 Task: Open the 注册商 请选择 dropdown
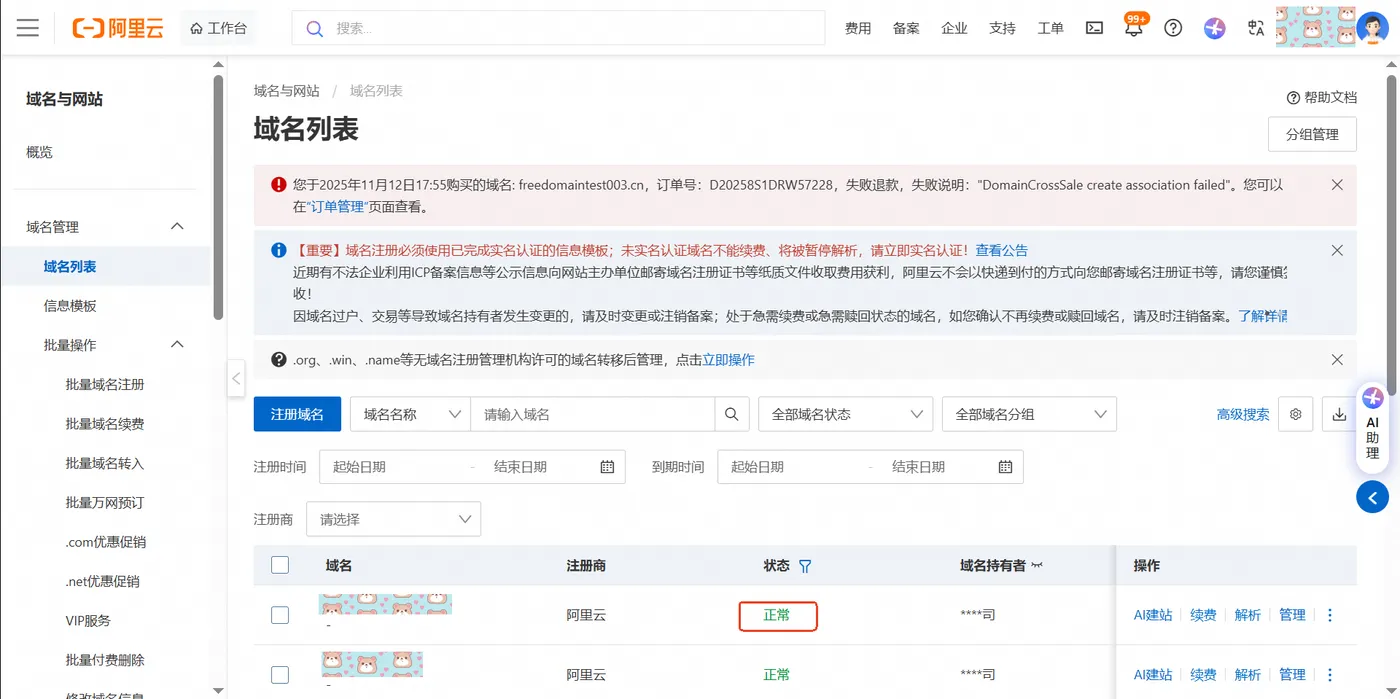click(x=393, y=518)
